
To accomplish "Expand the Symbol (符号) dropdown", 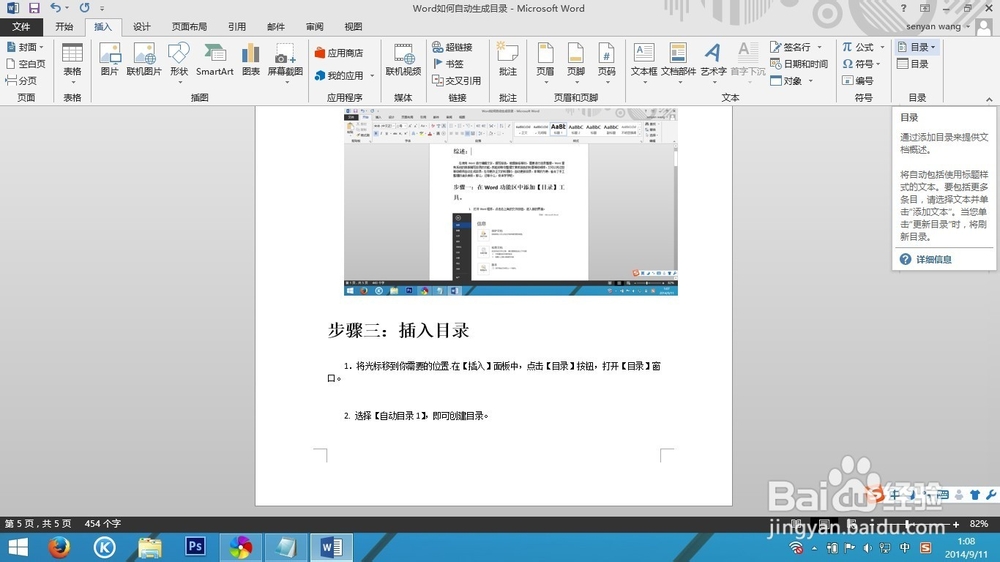I will coord(879,64).
